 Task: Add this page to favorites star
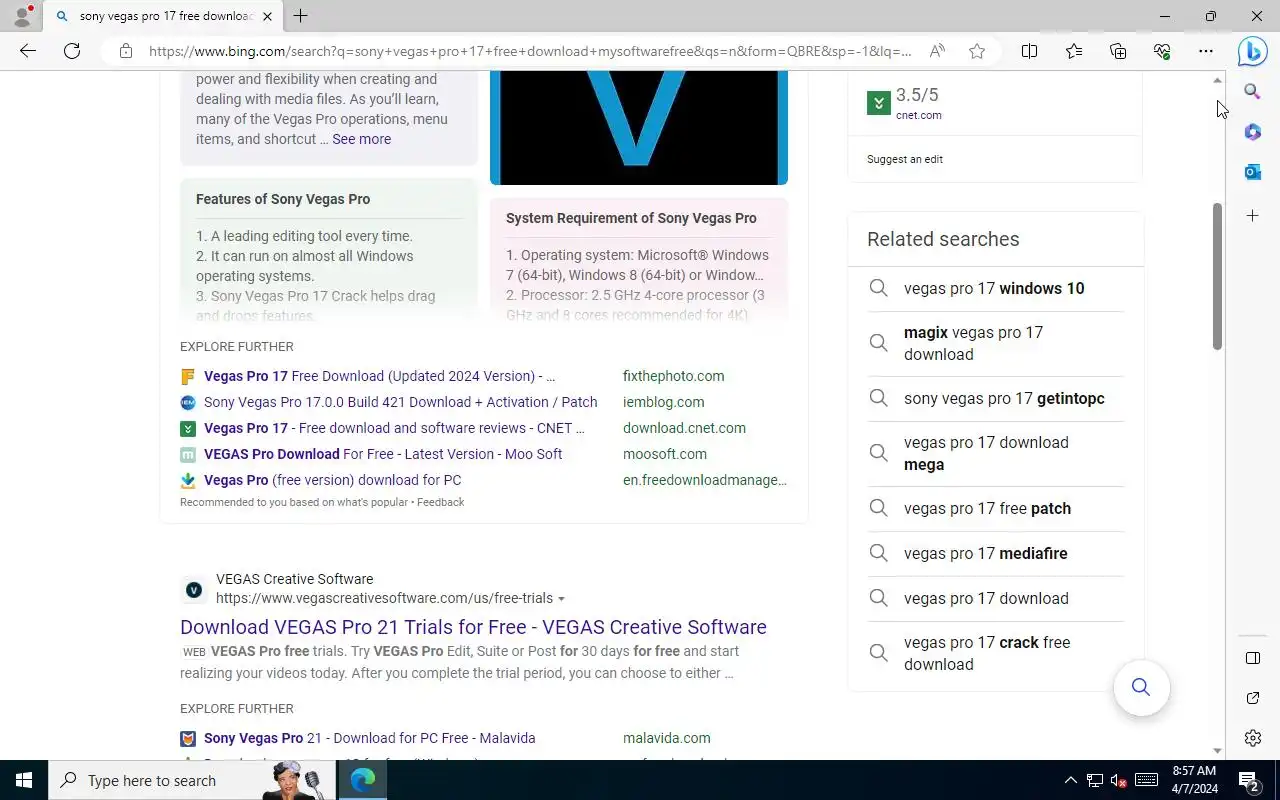[x=977, y=51]
